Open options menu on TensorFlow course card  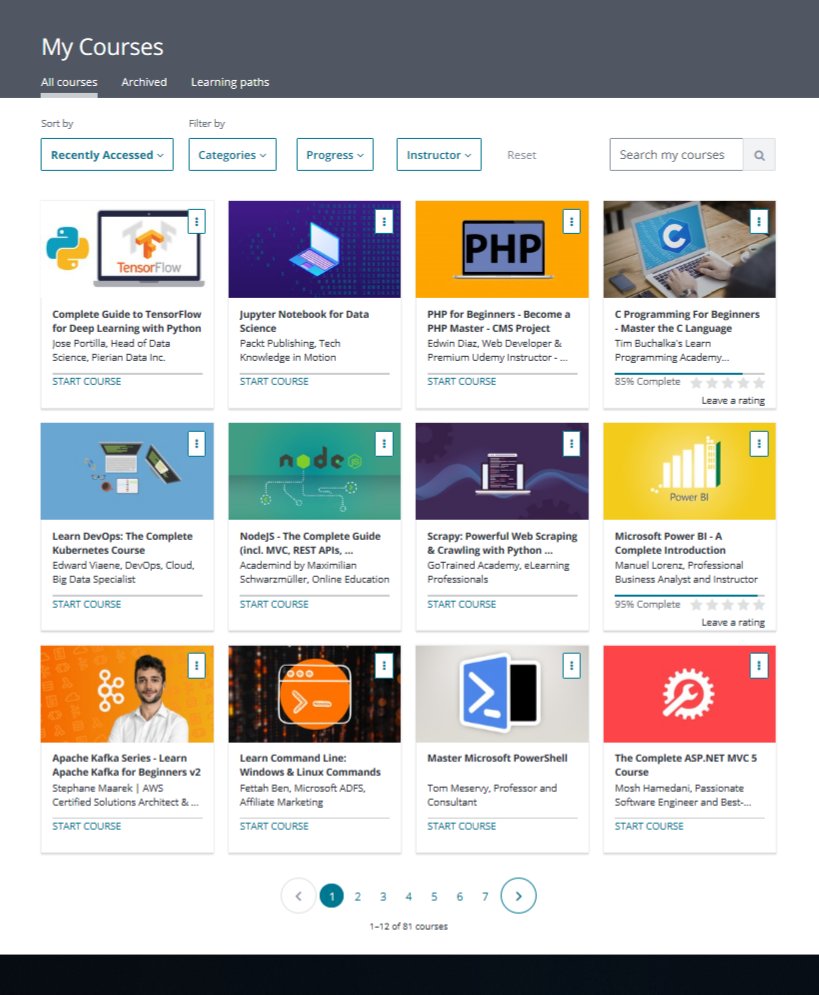[197, 221]
